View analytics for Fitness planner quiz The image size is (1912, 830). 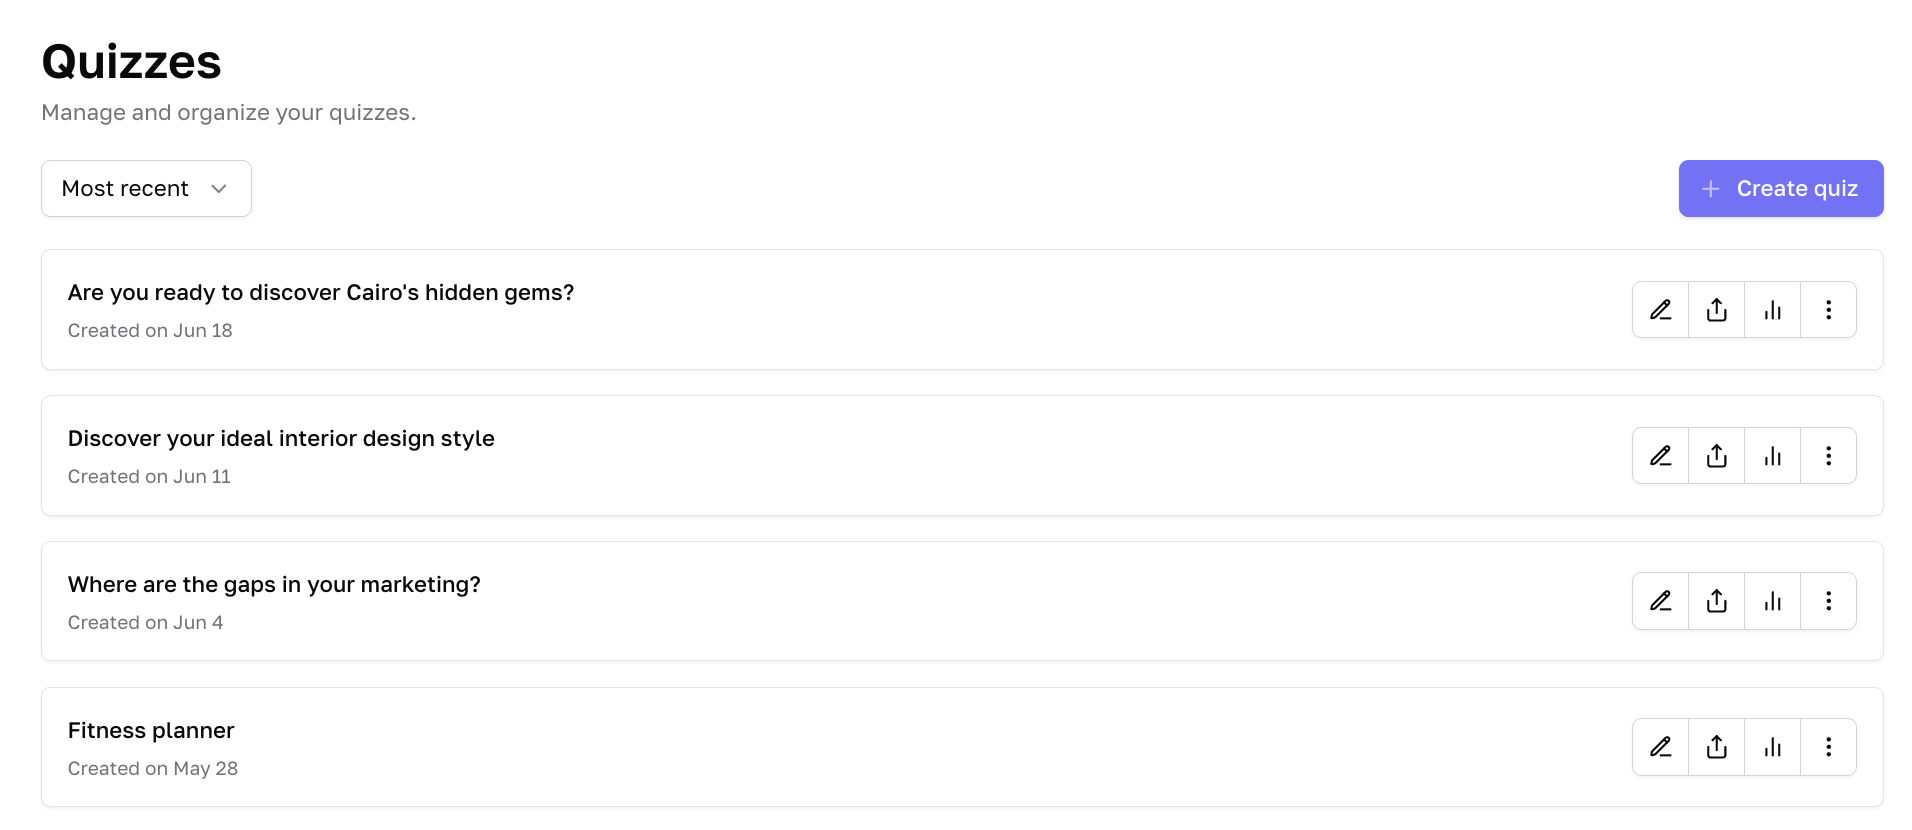coord(1772,747)
